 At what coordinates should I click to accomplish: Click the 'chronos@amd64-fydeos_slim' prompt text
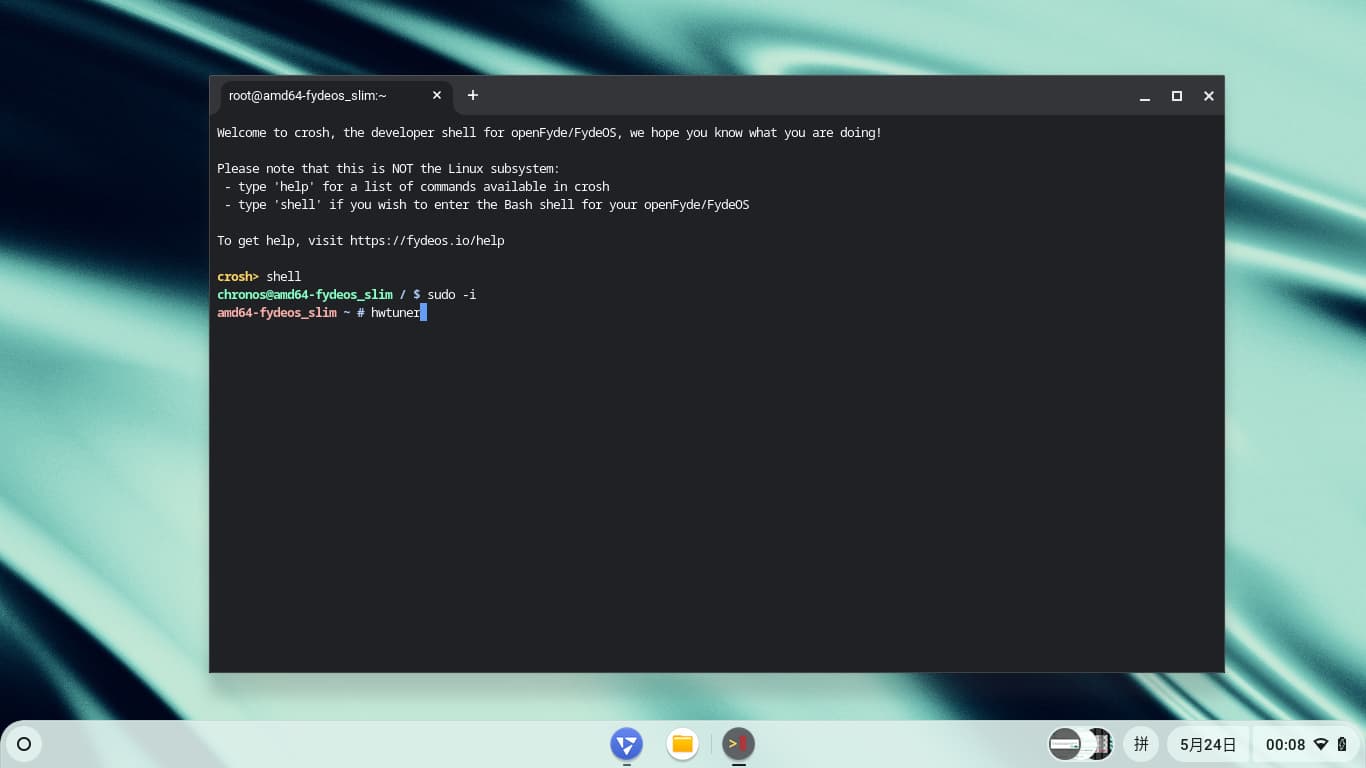point(305,295)
